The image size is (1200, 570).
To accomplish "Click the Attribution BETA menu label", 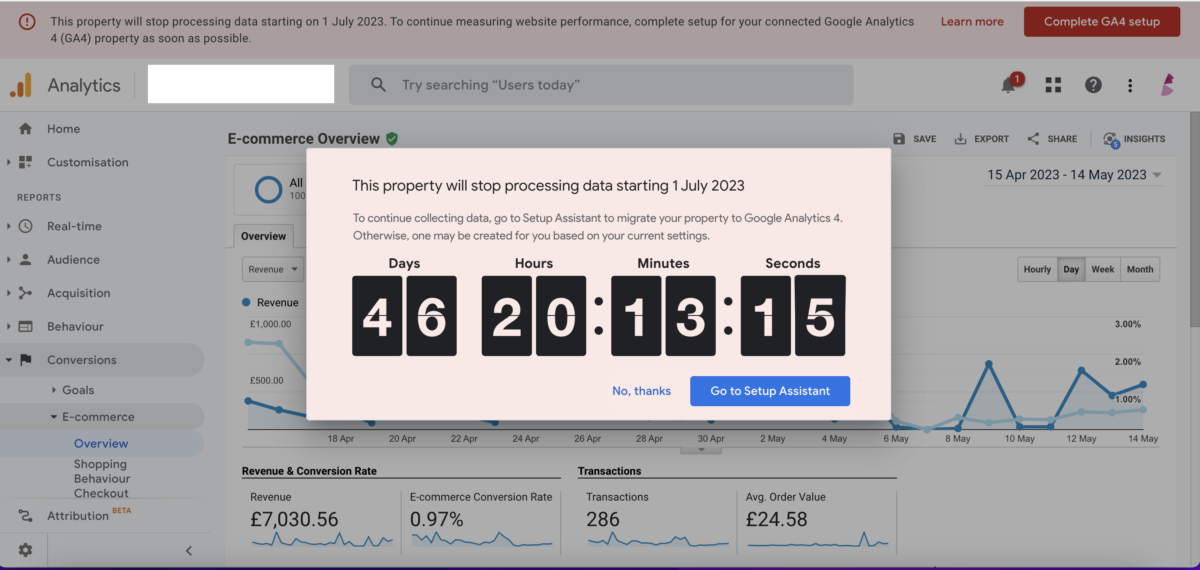I will [x=89, y=515].
